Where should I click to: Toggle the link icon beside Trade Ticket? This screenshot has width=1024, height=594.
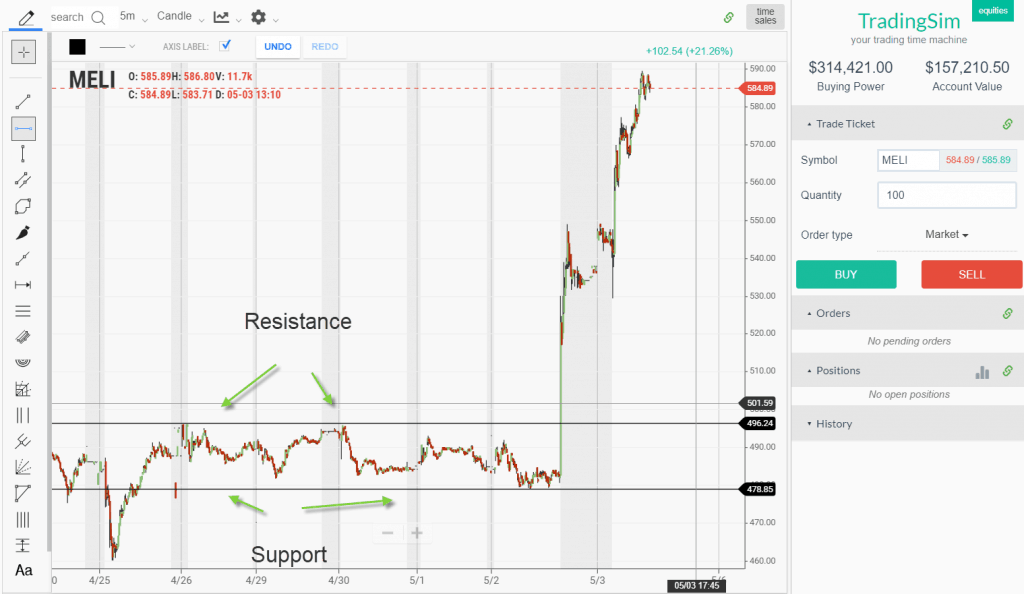point(1009,123)
